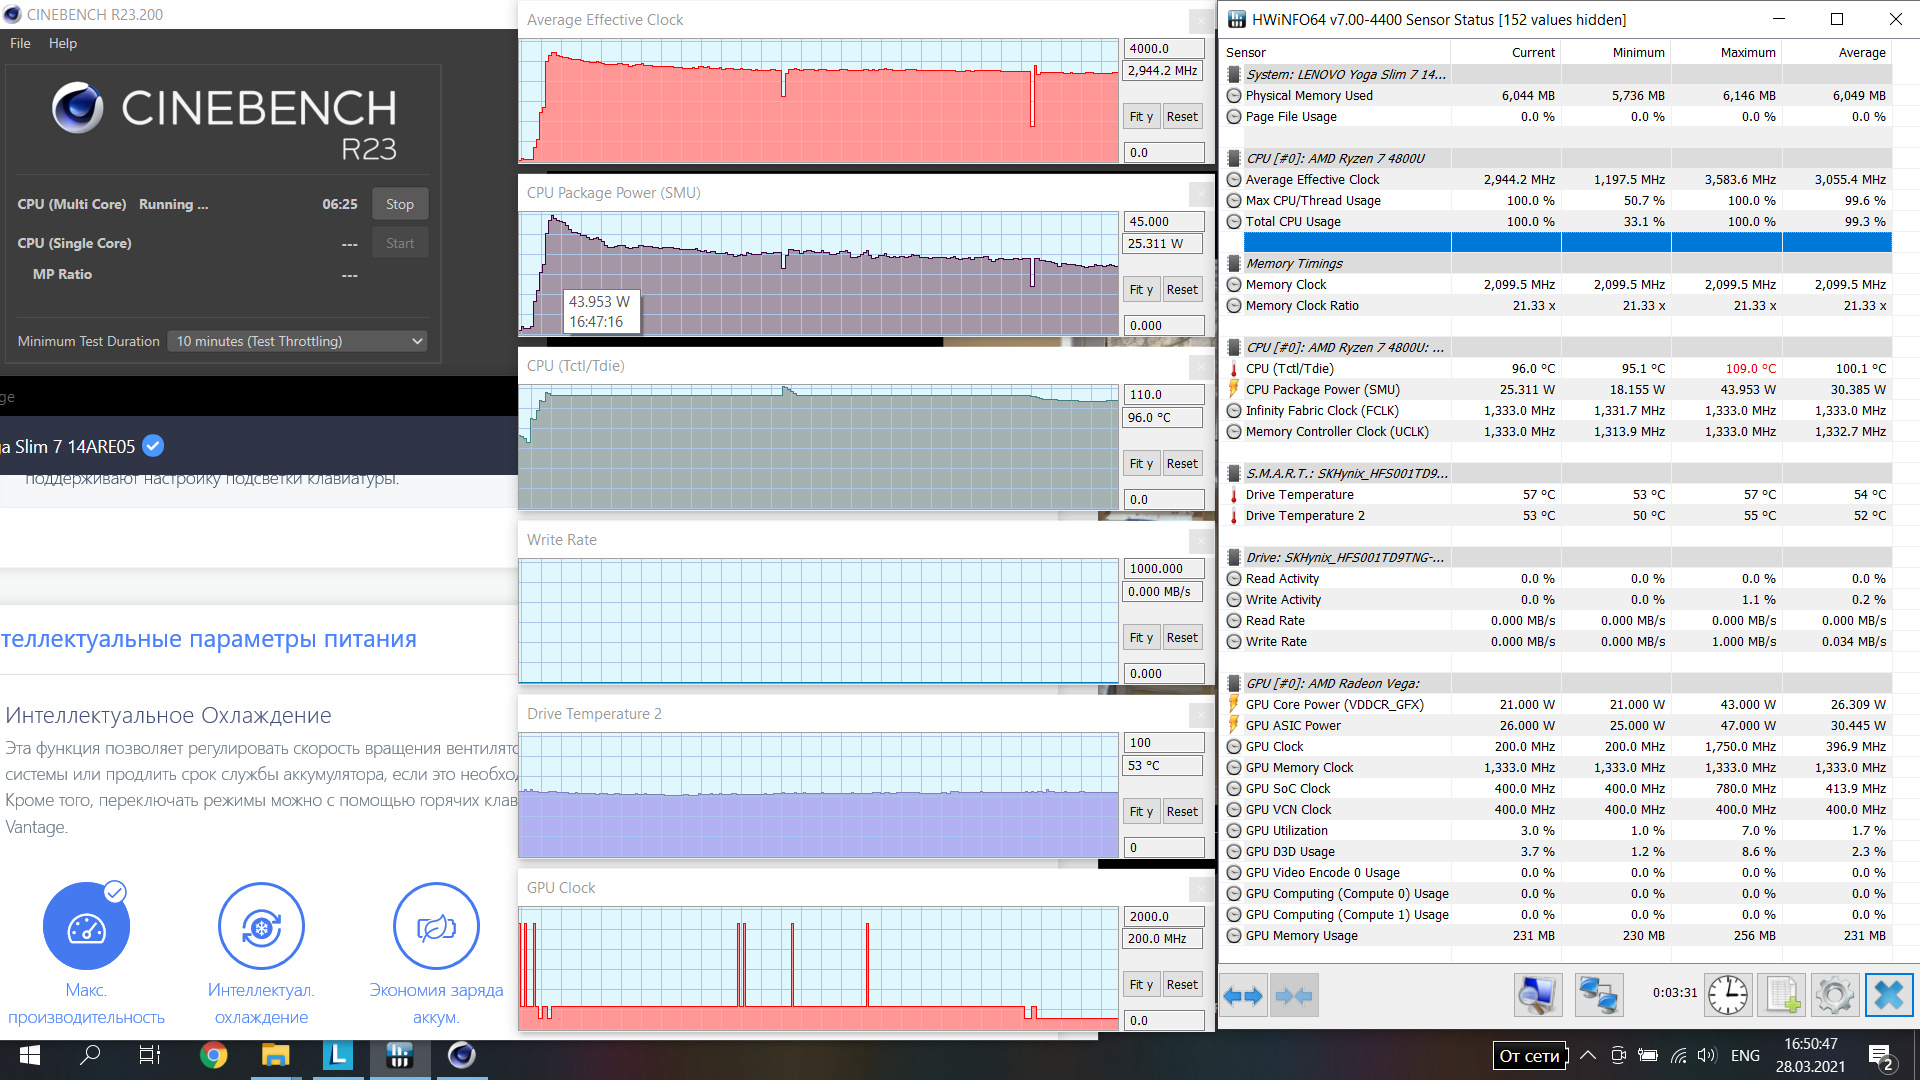1920x1080 pixels.
Task: Select the Intelligent cooling mode icon
Action: pyautogui.click(x=261, y=926)
